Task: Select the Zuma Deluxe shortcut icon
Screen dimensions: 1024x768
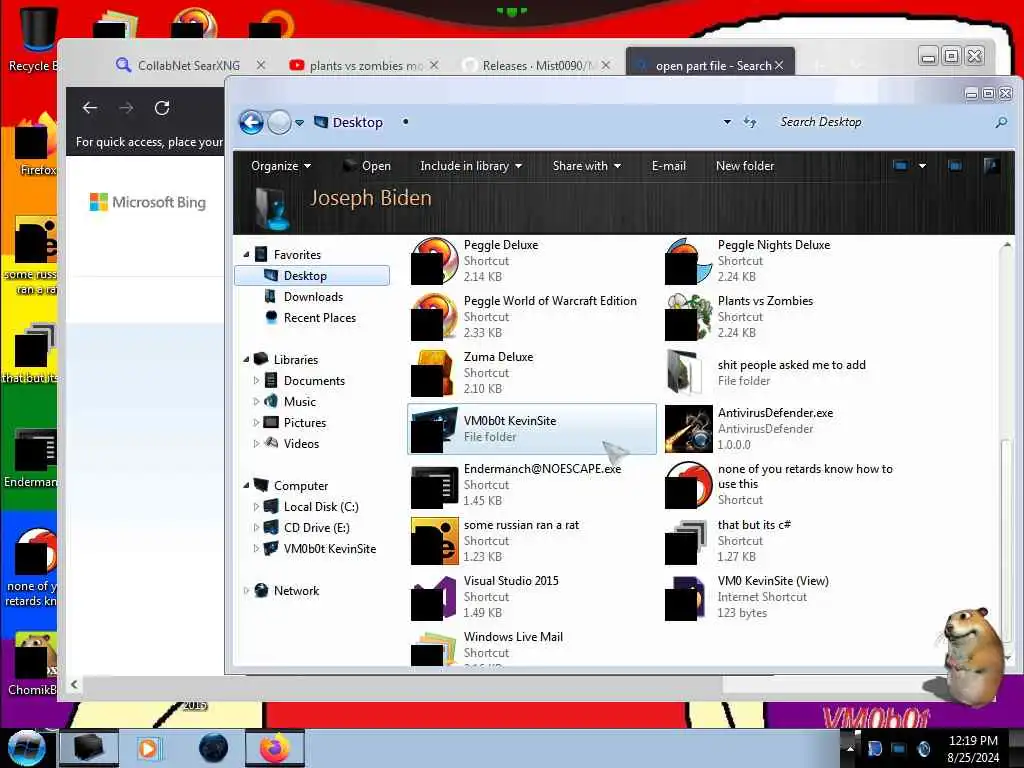Action: (x=434, y=374)
